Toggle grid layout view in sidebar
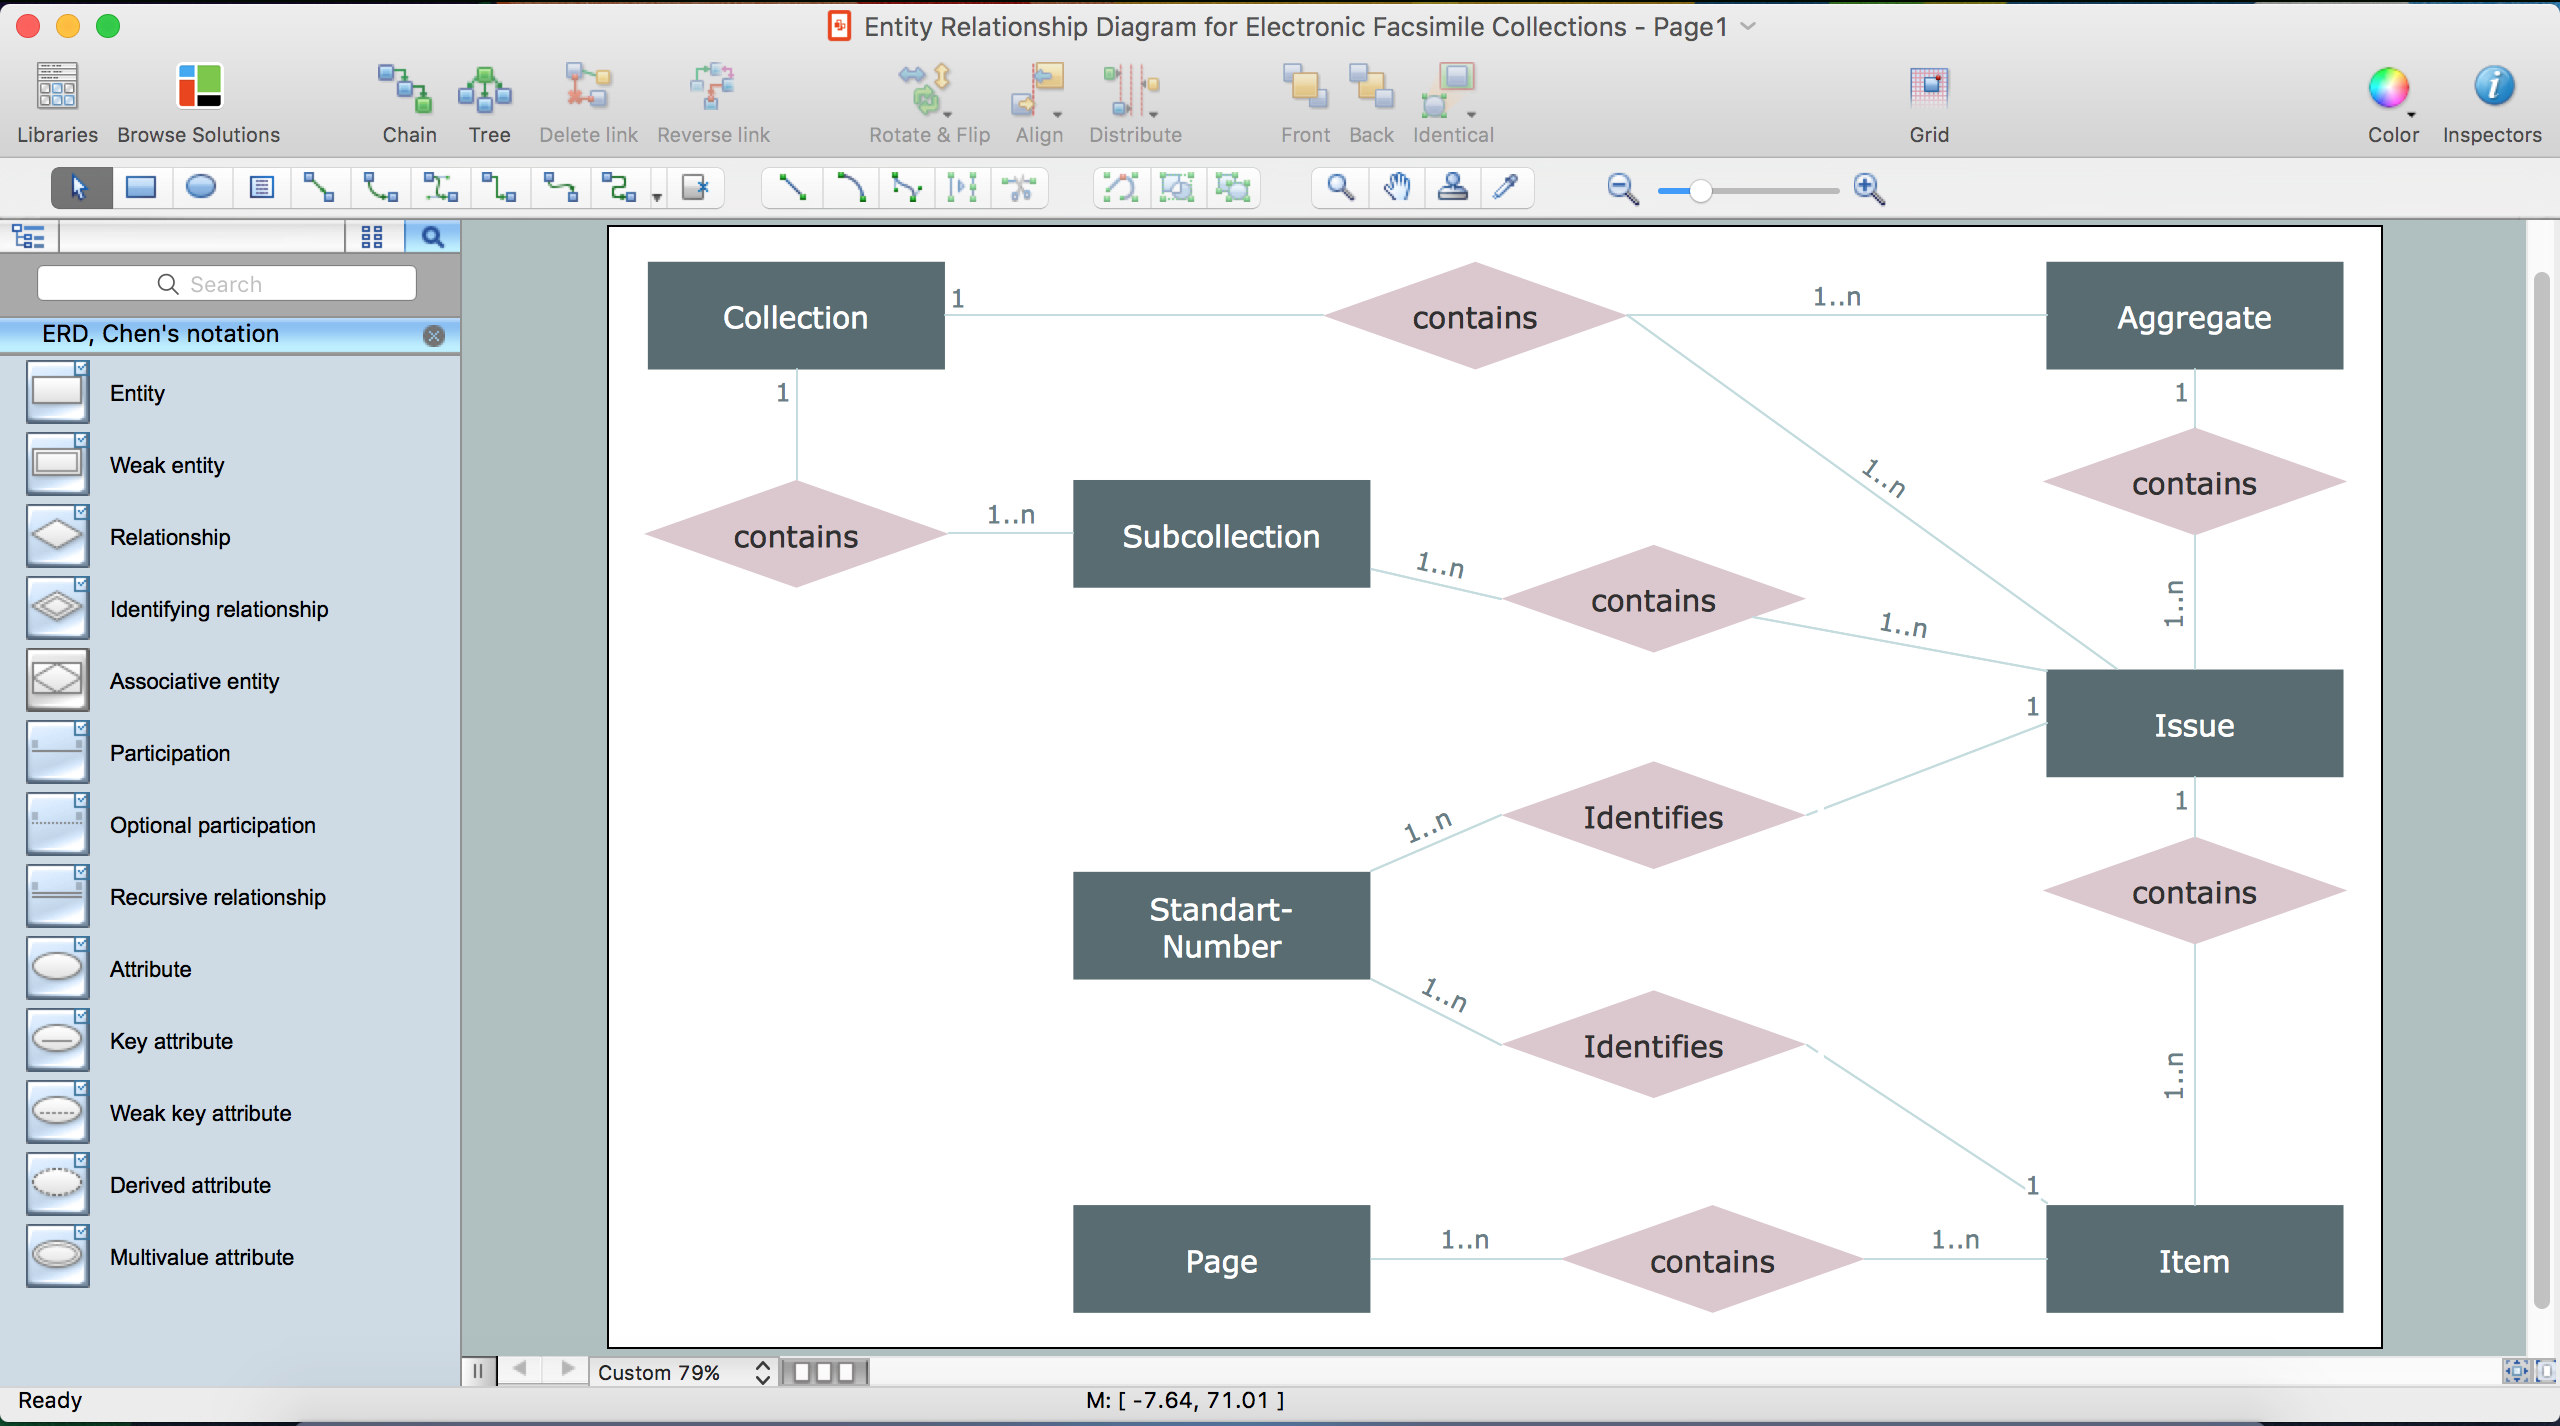The width and height of the screenshot is (2560, 1426). pos(370,237)
